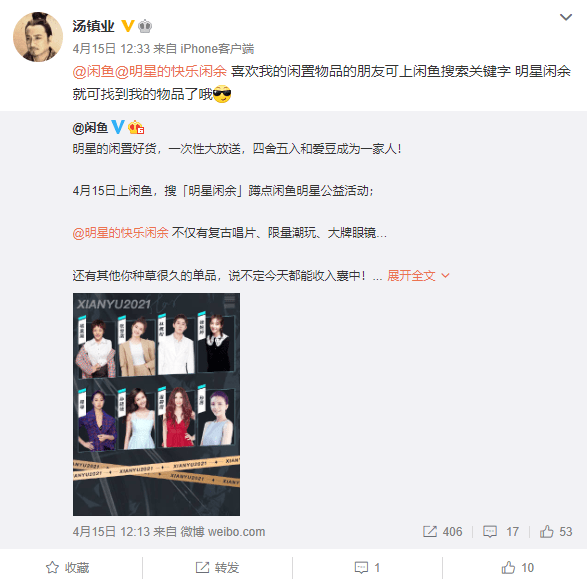Click the gray crown membership icon

coord(145,26)
